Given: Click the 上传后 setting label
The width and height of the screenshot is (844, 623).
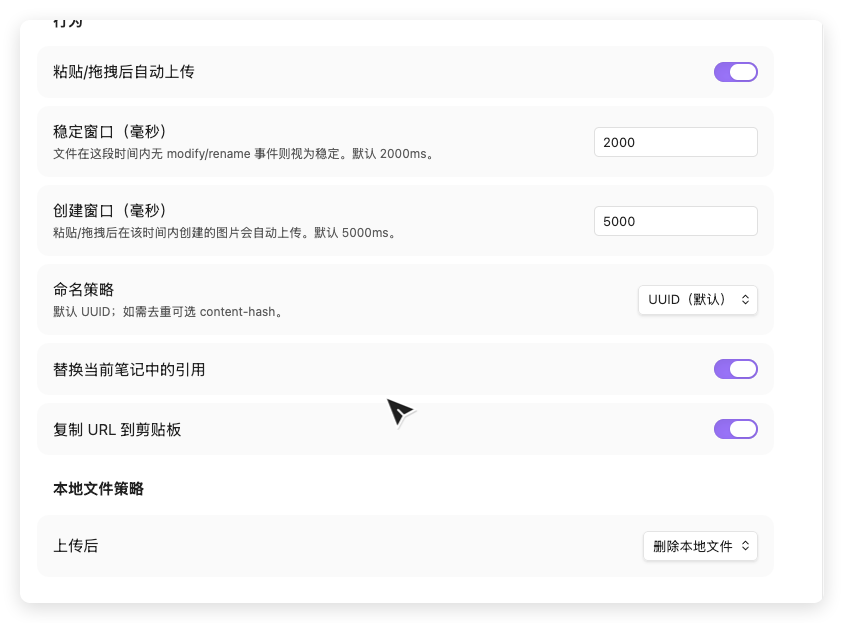Looking at the screenshot, I should tap(75, 546).
